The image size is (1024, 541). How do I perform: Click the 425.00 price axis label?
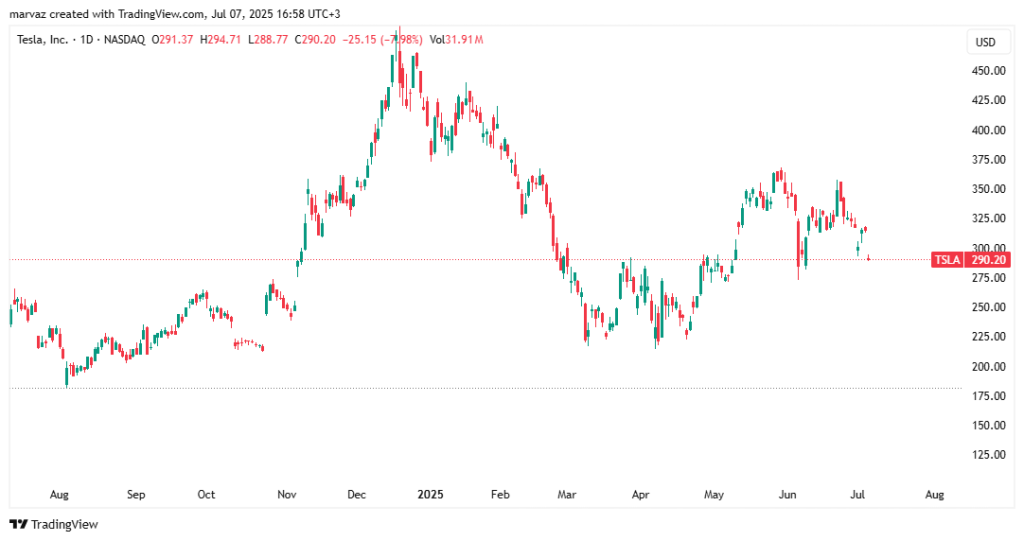tap(989, 100)
